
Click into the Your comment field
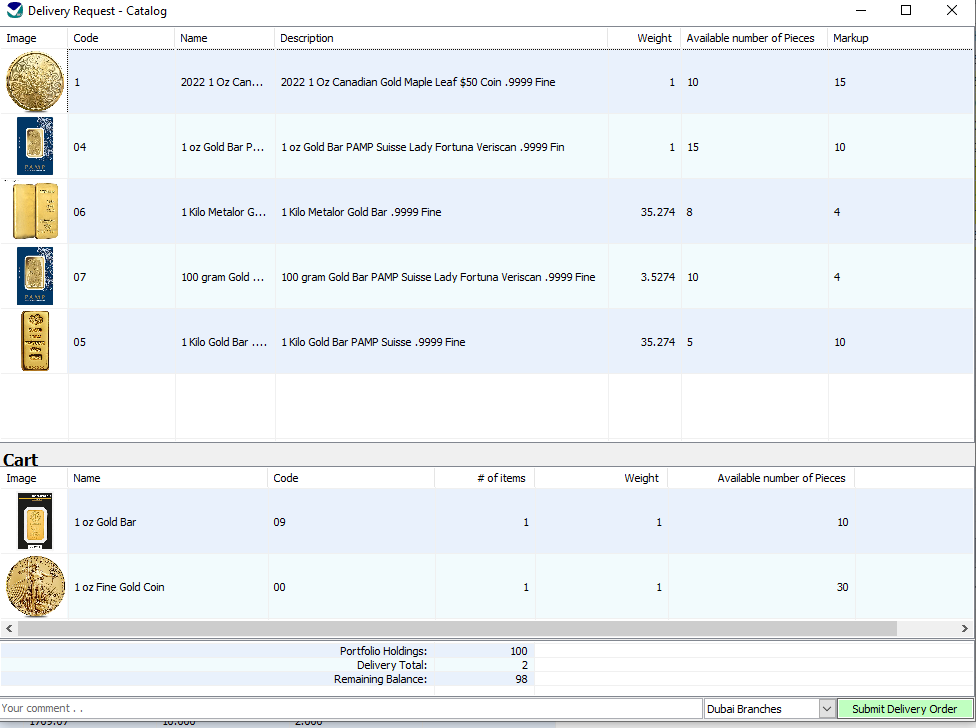[350, 709]
